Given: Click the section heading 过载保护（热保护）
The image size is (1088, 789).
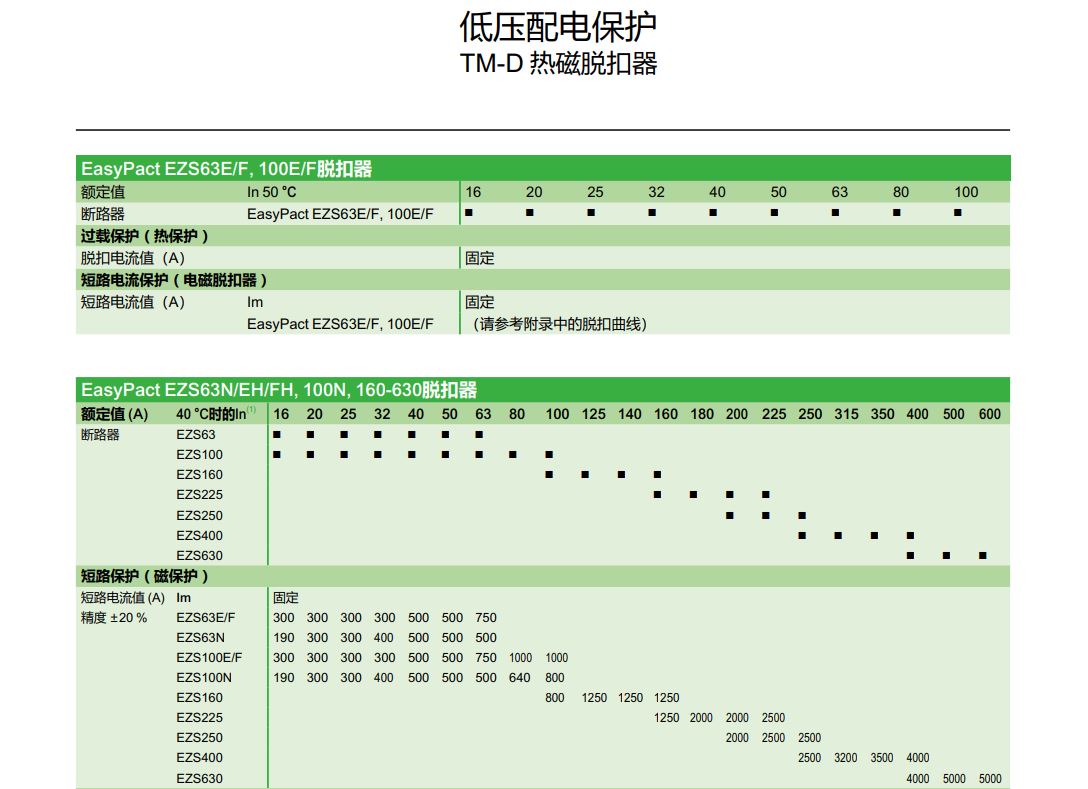Looking at the screenshot, I should (144, 236).
